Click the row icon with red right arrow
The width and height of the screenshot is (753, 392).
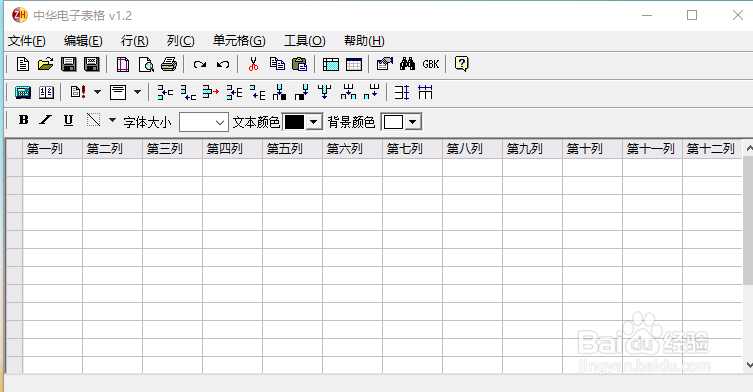click(211, 92)
